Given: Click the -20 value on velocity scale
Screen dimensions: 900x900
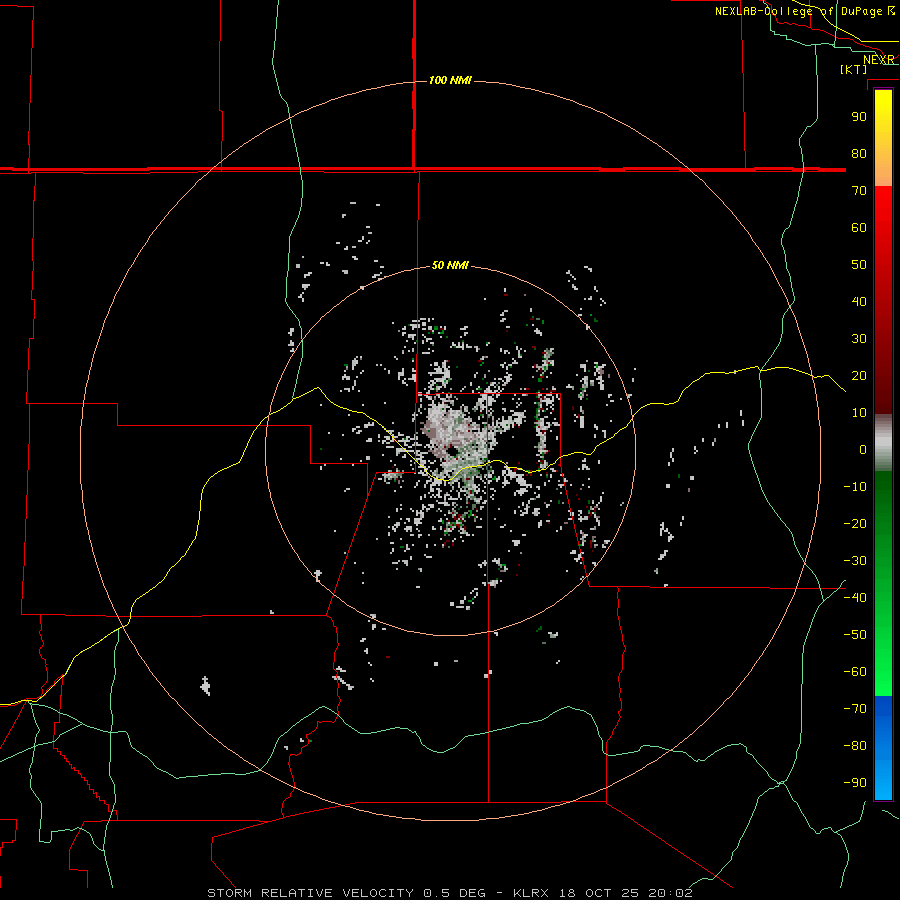Looking at the screenshot, I should pyautogui.click(x=855, y=523).
